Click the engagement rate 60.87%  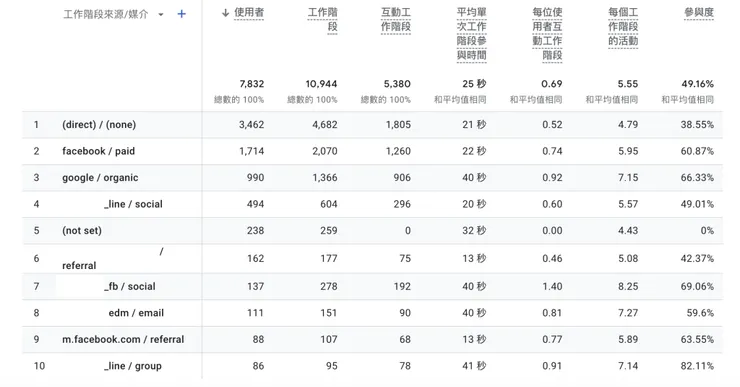[x=698, y=151]
